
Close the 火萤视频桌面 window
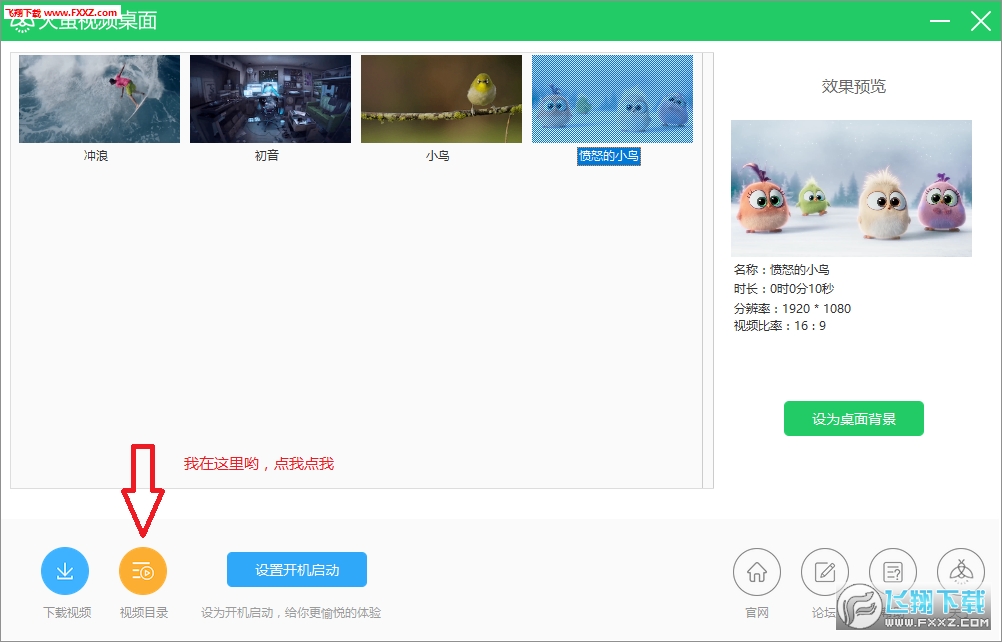point(980,20)
